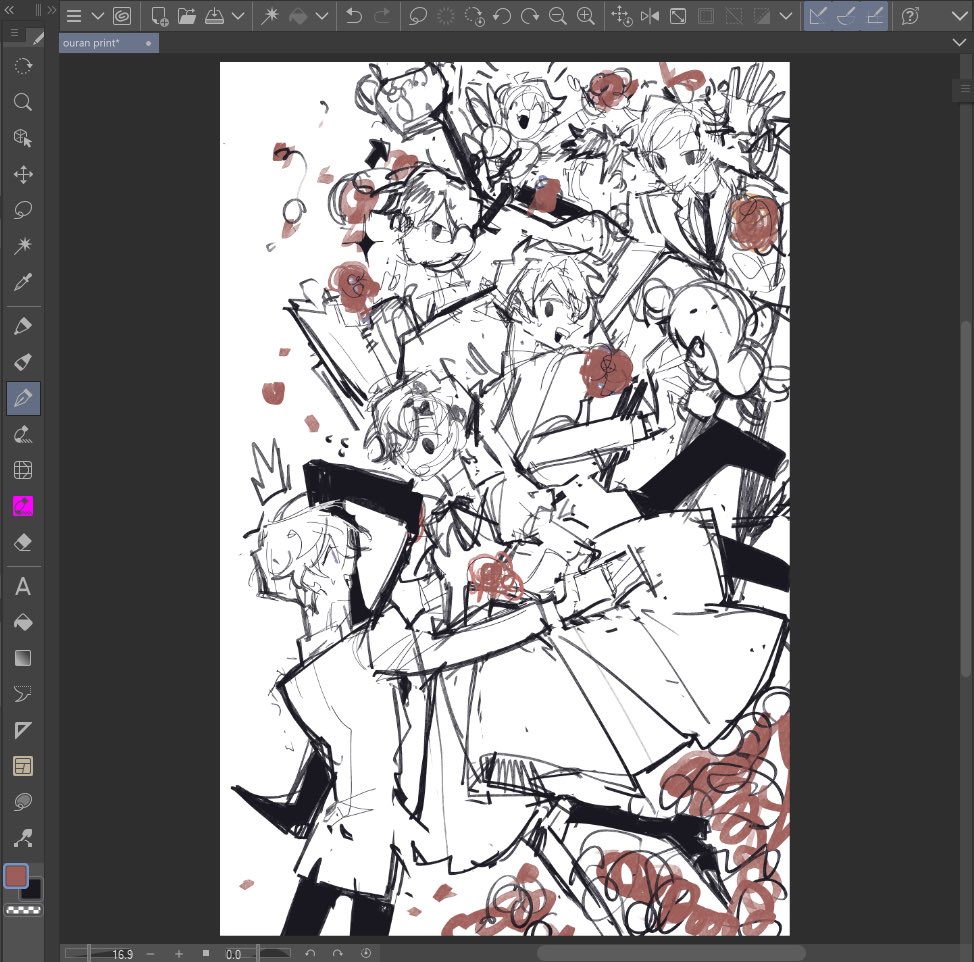Save the document with save icon
974x962 pixels.
coord(214,16)
